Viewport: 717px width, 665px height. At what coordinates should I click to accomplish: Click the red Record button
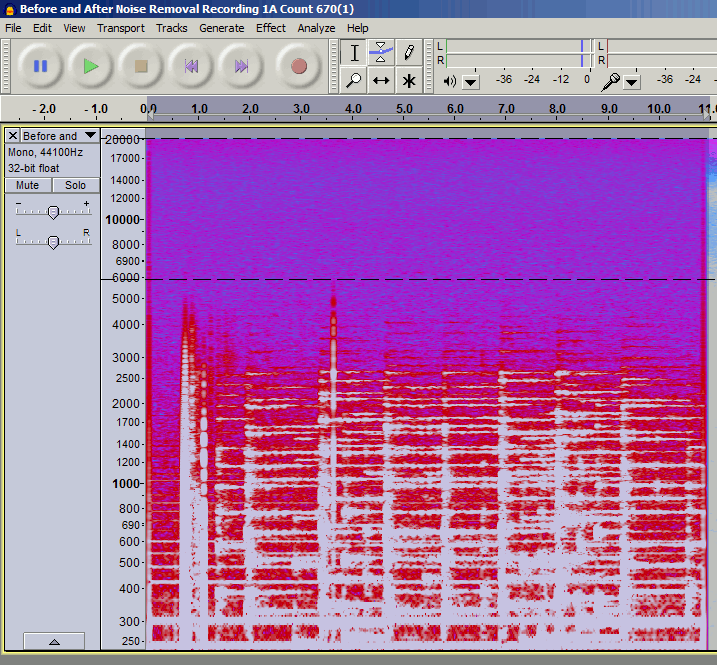(298, 67)
